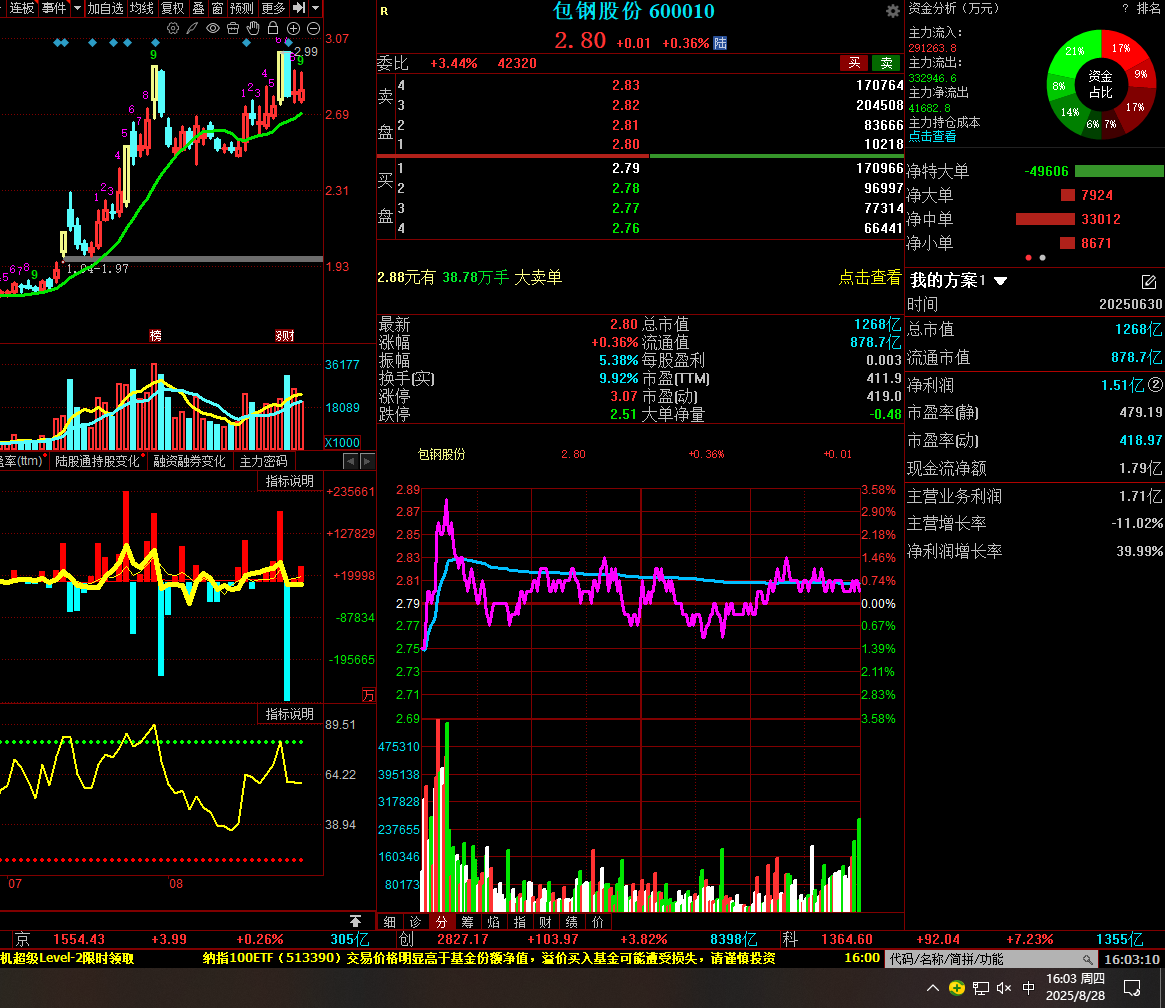Image resolution: width=1165 pixels, height=1008 pixels.
Task: Switch to 融资融券变化 indicator tab
Action: point(189,461)
